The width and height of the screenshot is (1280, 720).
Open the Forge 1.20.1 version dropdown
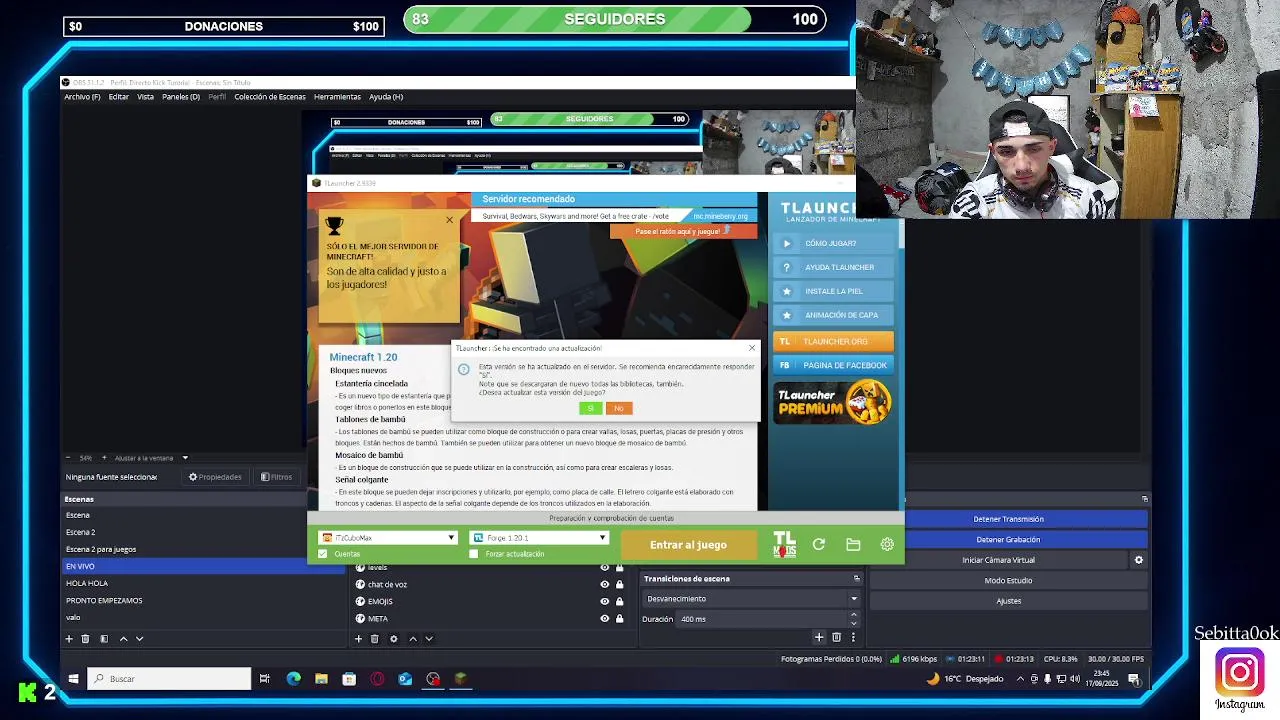(x=539, y=538)
